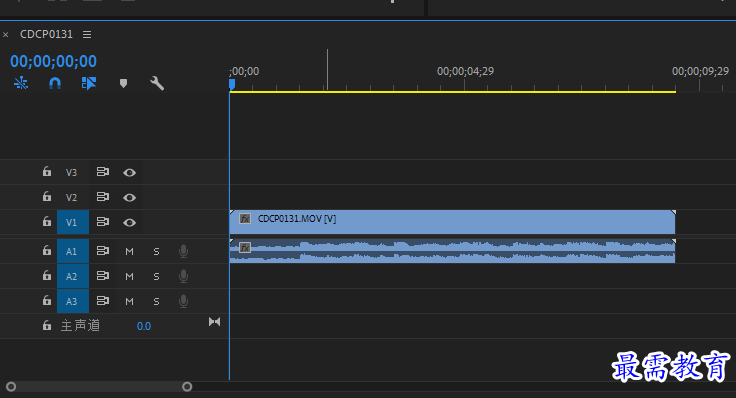Open the CDCP0131 sequence panel menu

tap(87, 34)
